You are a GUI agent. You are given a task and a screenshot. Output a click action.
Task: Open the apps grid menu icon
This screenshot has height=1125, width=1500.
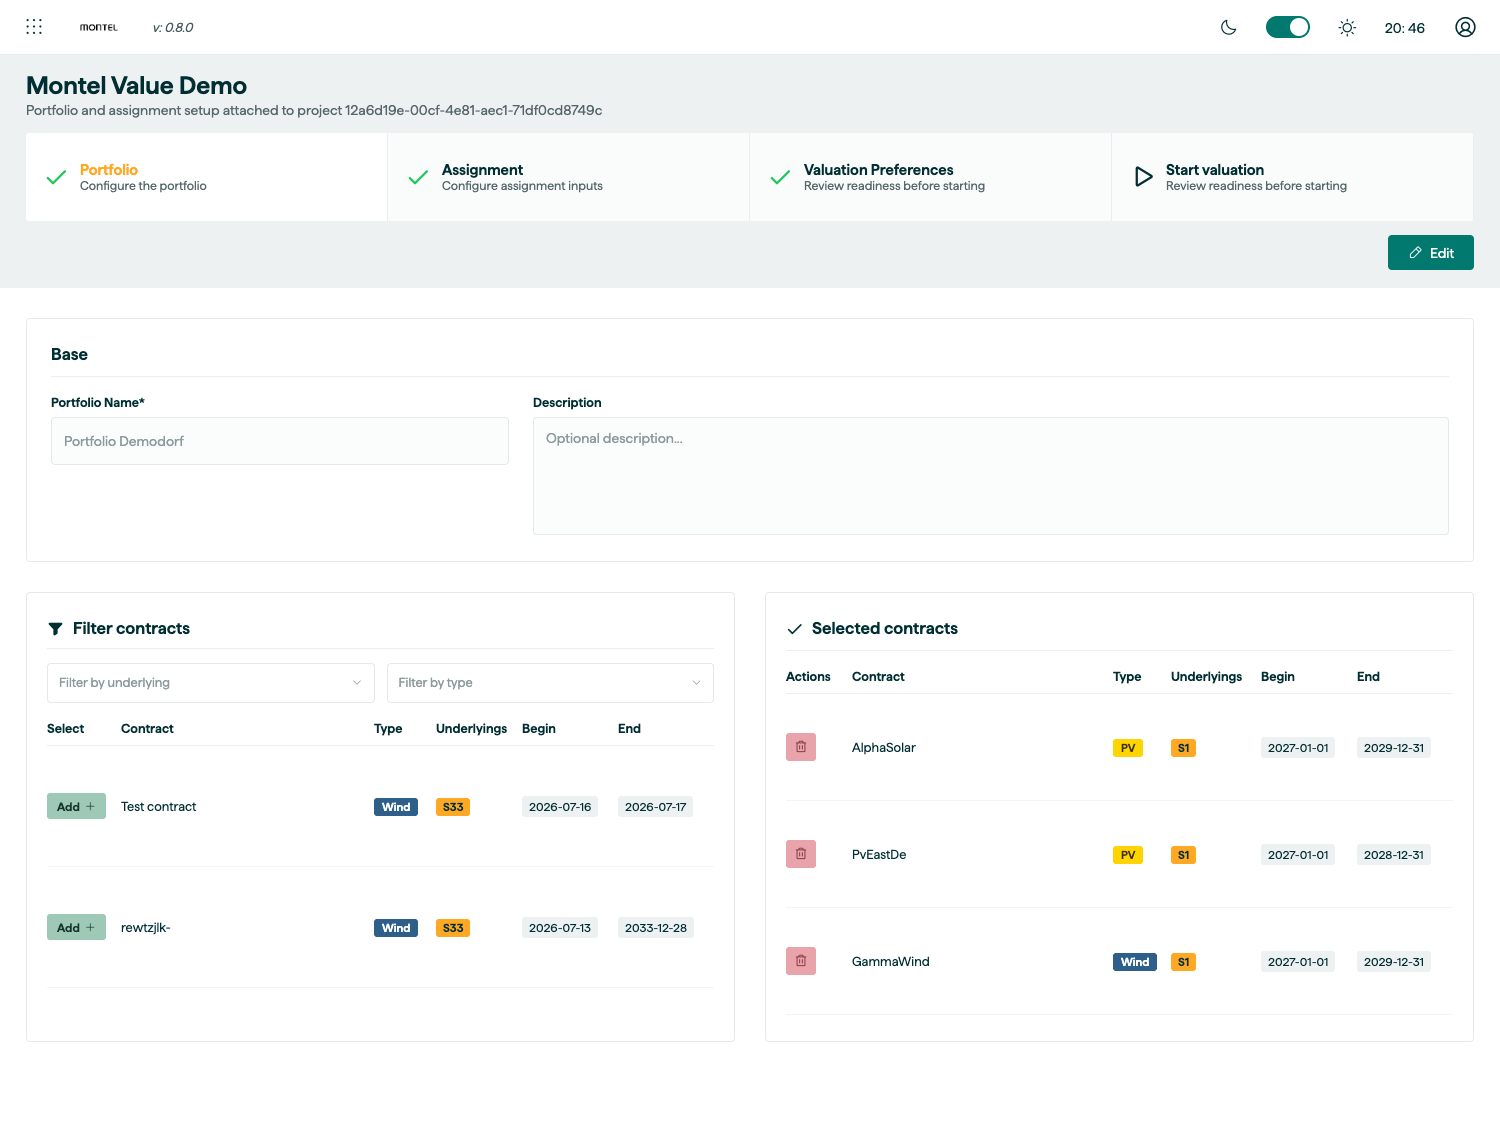click(x=34, y=27)
